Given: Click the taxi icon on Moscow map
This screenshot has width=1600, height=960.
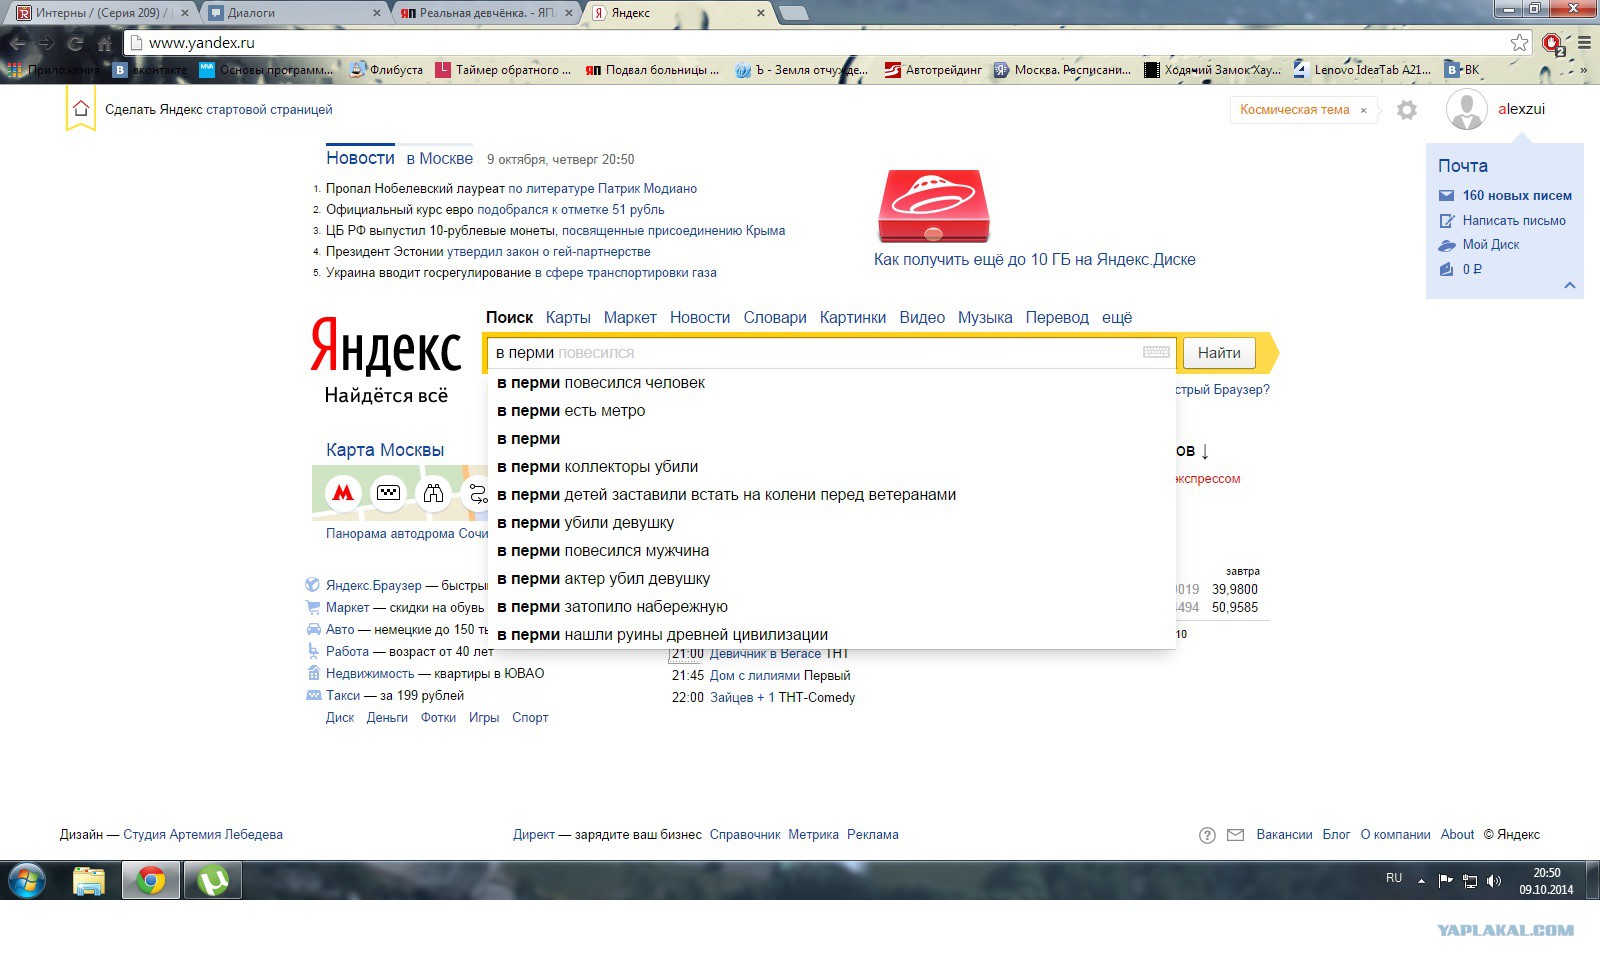Looking at the screenshot, I should point(388,492).
